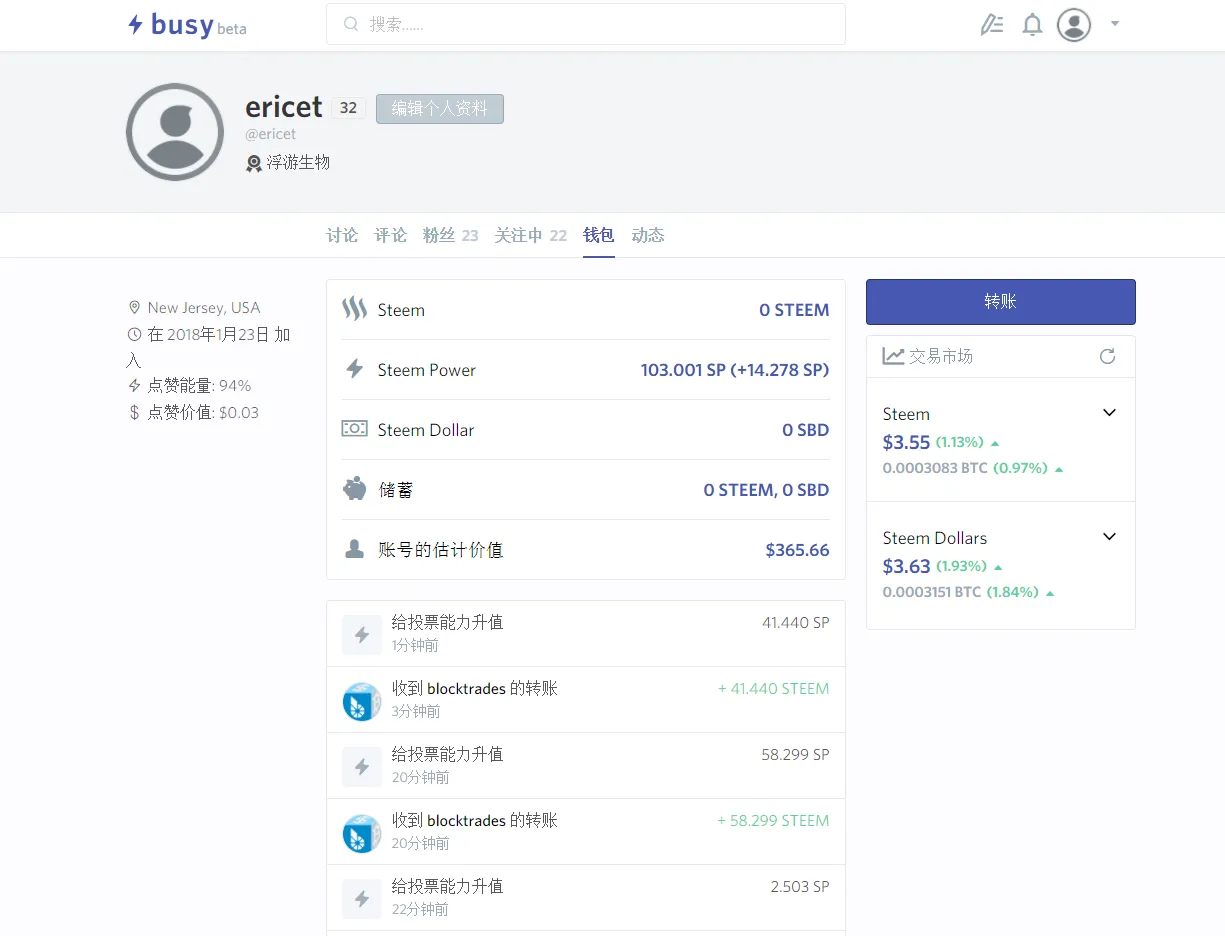
Task: Click the Steem Dollars price $3.63
Action: (x=907, y=566)
